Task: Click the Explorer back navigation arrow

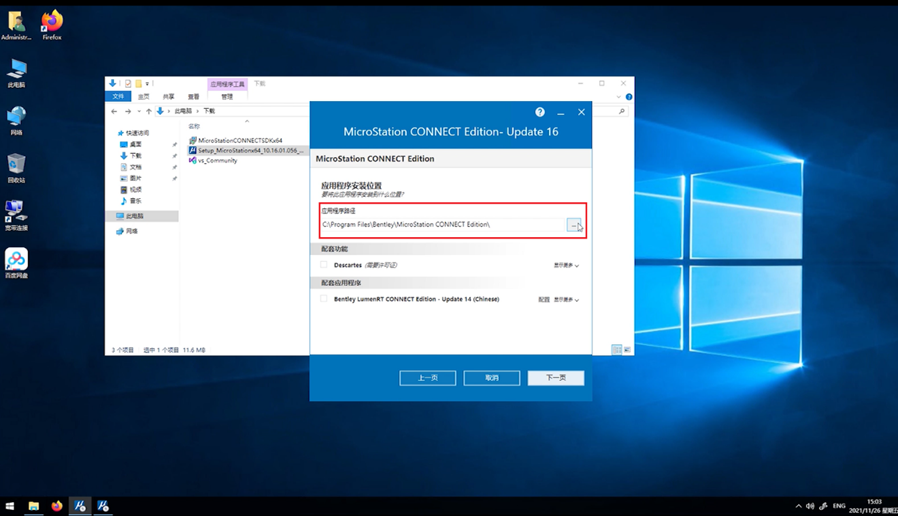Action: [x=114, y=111]
